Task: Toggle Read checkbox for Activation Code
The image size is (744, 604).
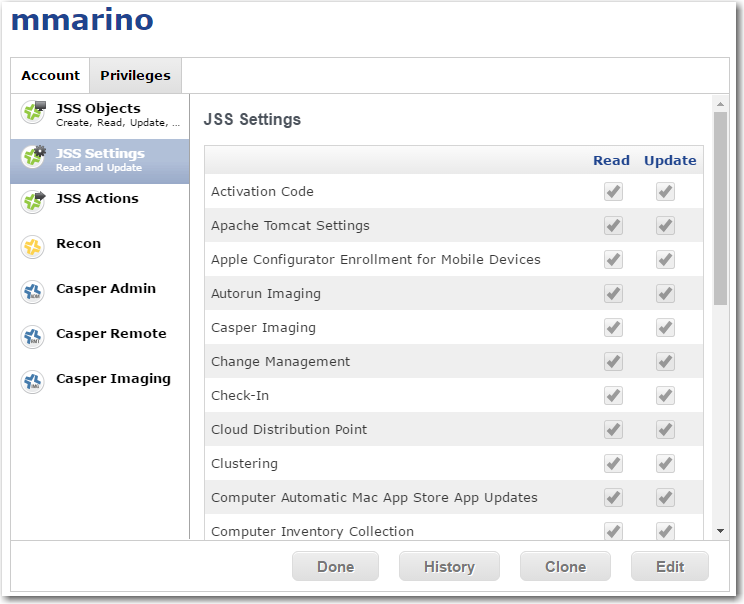Action: tap(613, 192)
